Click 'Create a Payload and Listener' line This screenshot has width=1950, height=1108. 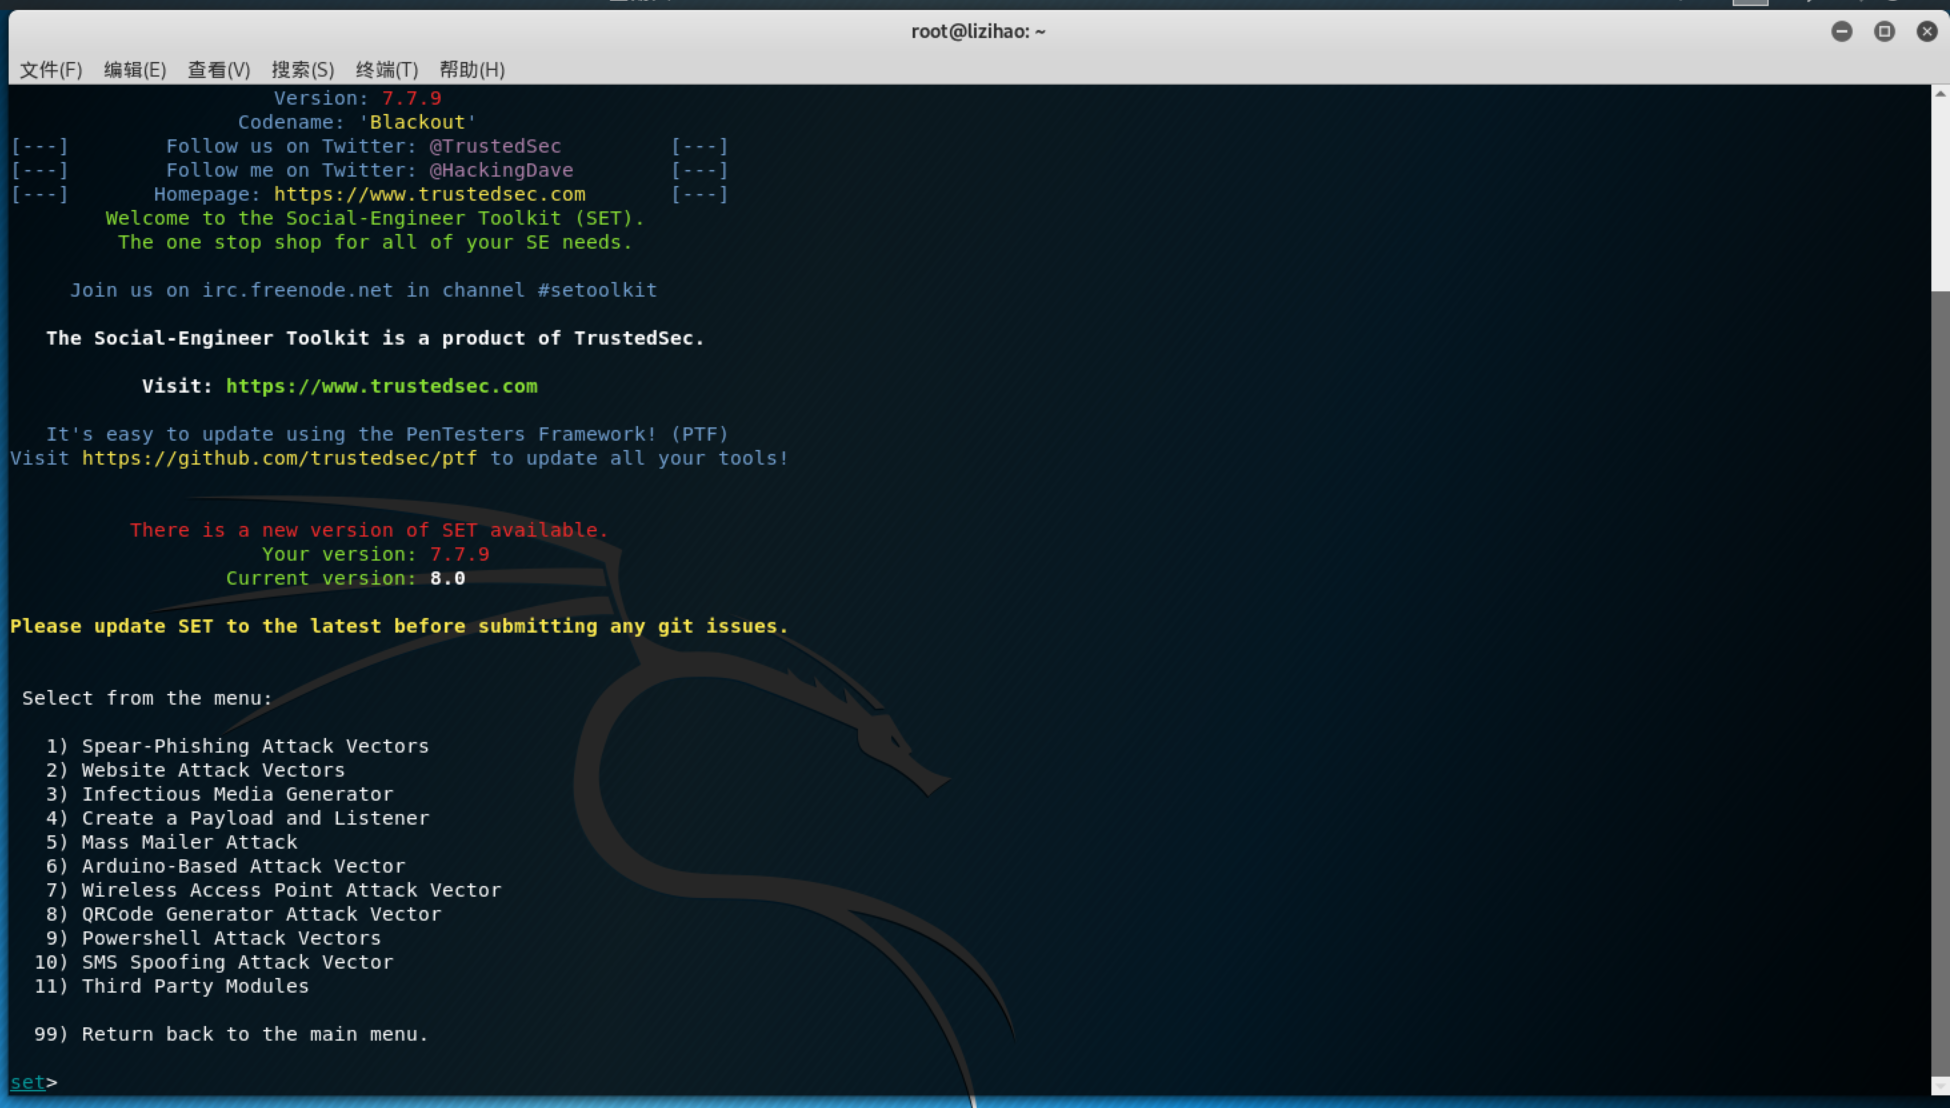(x=237, y=818)
